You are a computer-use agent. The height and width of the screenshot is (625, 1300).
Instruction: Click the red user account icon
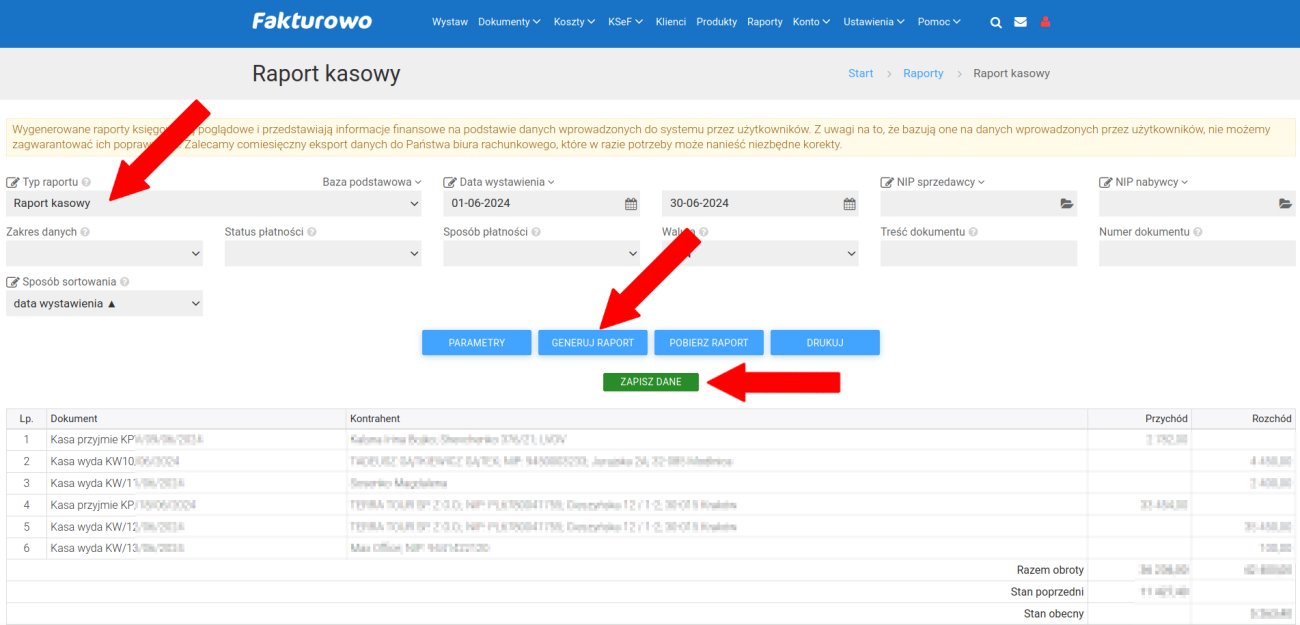click(x=1046, y=22)
